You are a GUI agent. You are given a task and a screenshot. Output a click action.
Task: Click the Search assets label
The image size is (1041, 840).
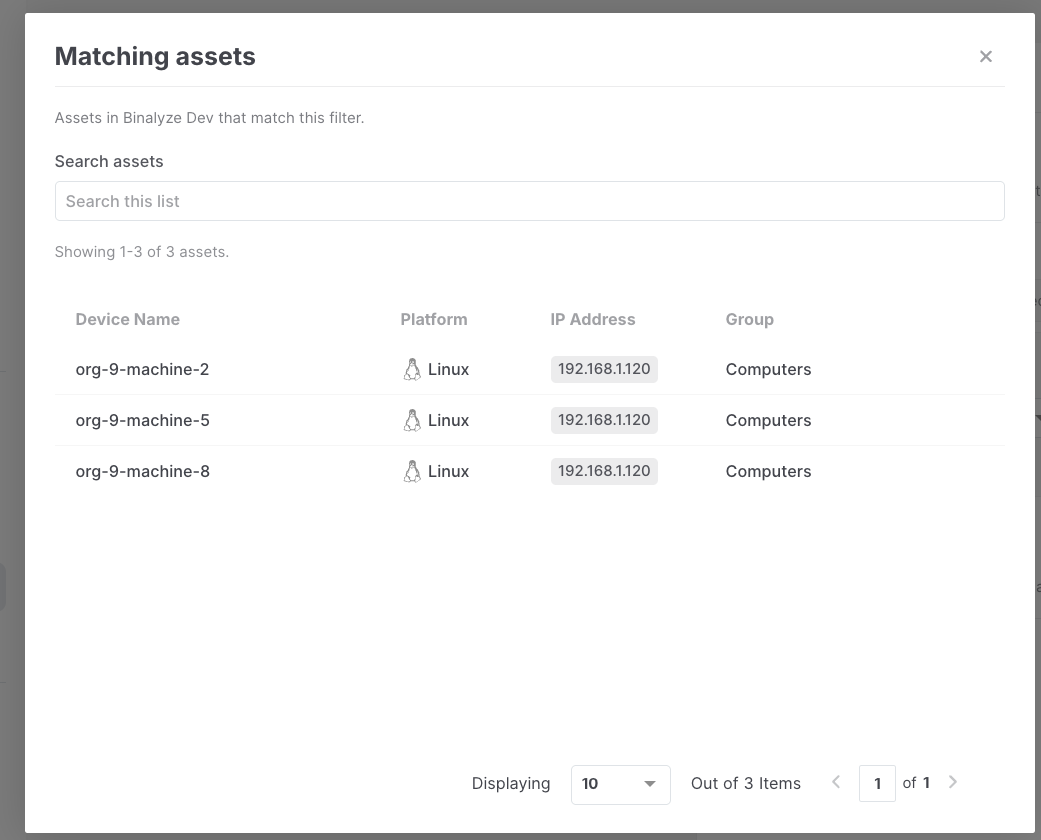[109, 161]
